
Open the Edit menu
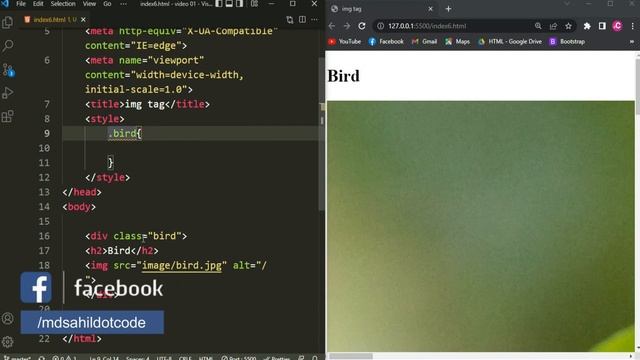pyautogui.click(x=38, y=4)
